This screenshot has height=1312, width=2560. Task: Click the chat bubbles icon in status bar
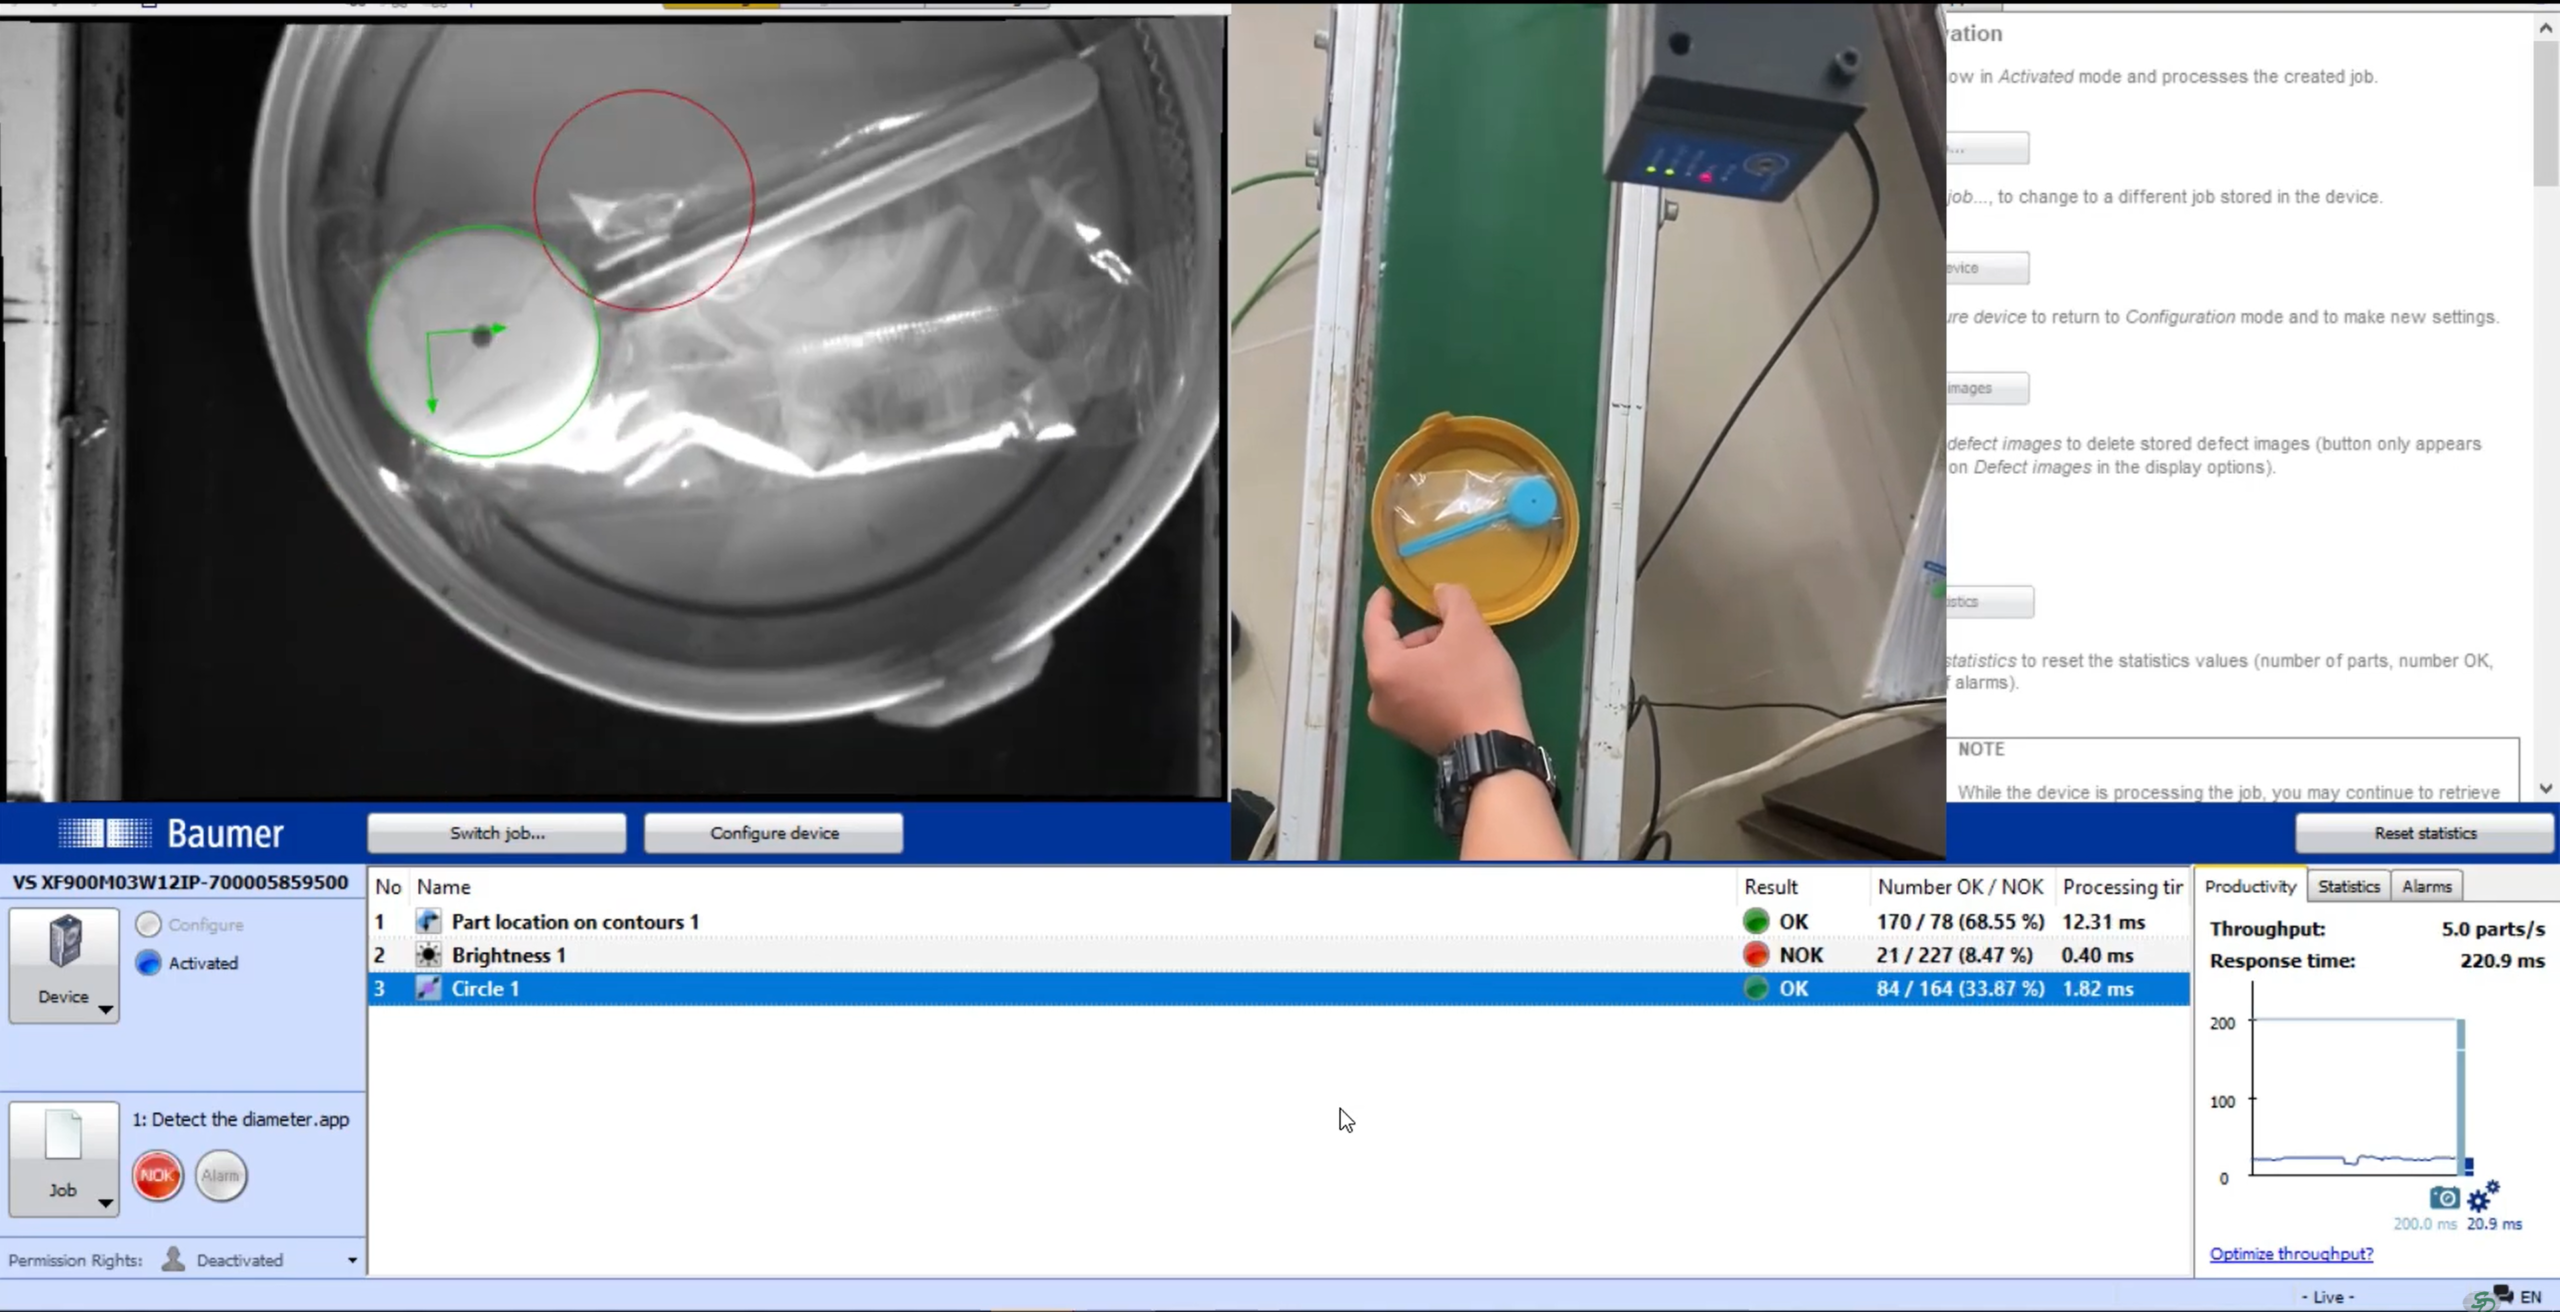(x=2503, y=1293)
